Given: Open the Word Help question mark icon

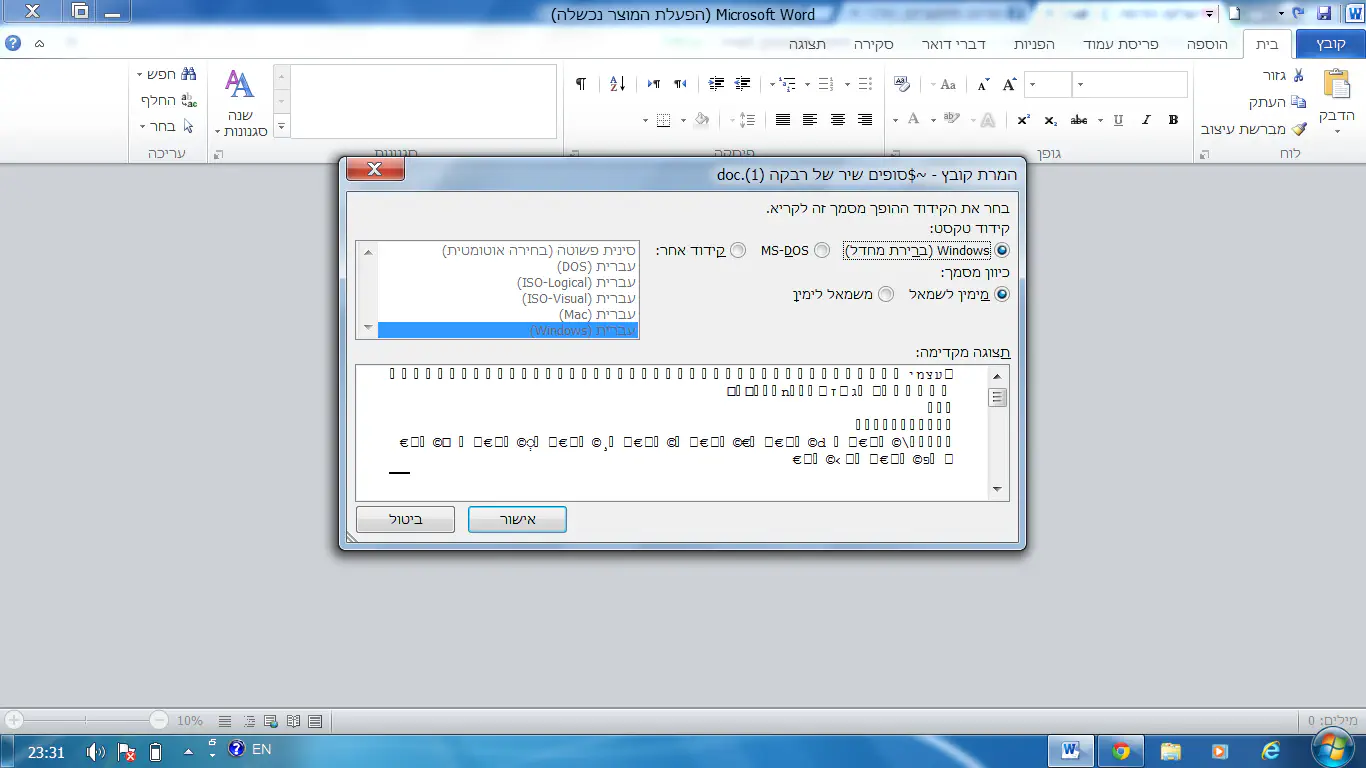Looking at the screenshot, I should [13, 44].
